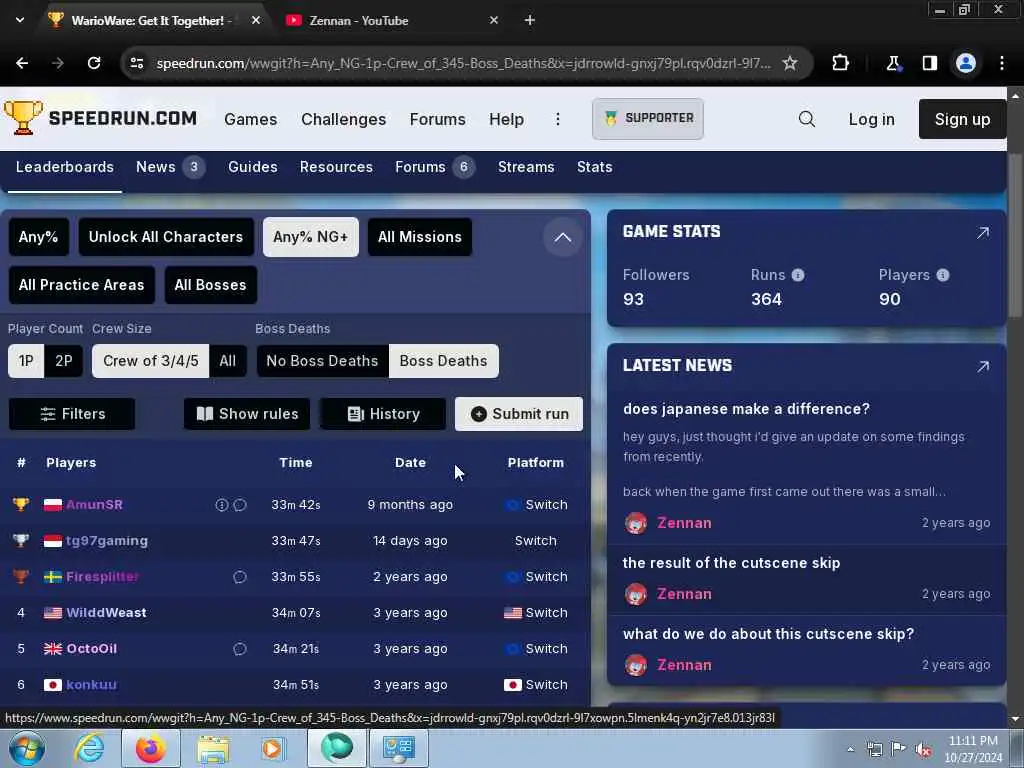Open the Leaderboards tab
Viewport: 1024px width, 768px height.
[x=65, y=167]
